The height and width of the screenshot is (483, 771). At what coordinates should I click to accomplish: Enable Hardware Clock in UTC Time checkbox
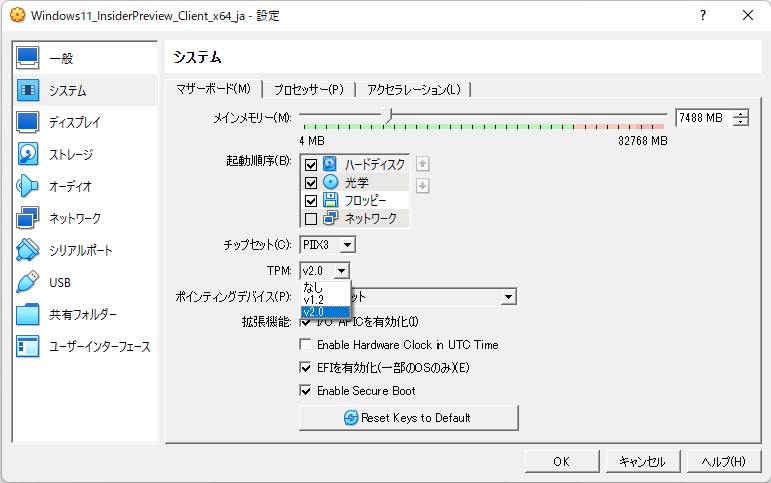[x=305, y=345]
